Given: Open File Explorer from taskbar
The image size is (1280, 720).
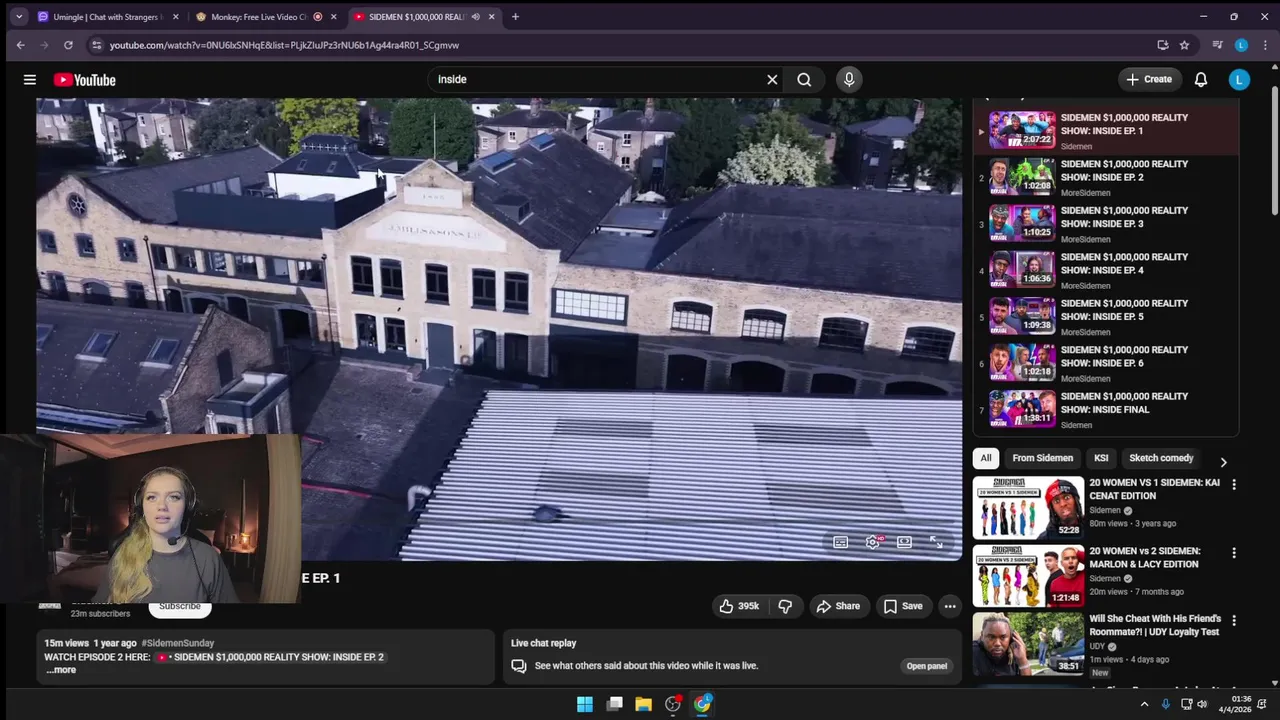Looking at the screenshot, I should (643, 704).
